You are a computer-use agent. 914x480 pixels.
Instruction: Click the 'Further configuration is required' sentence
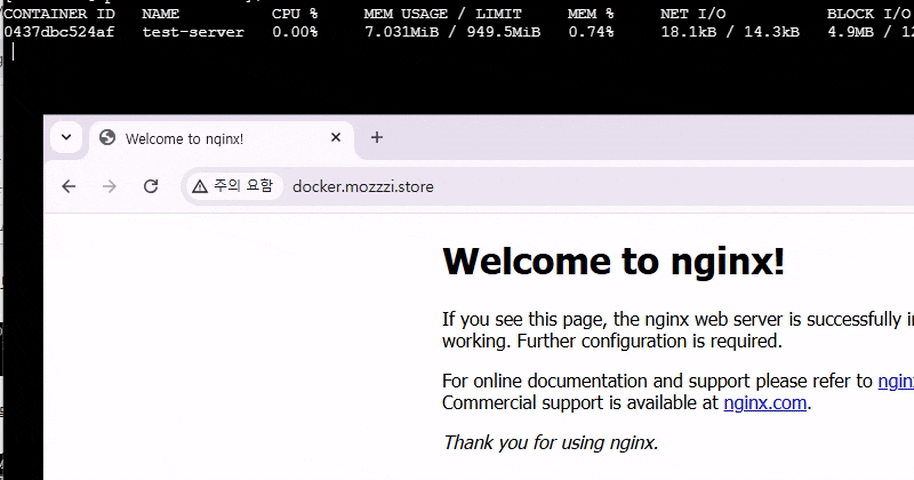[x=649, y=341]
